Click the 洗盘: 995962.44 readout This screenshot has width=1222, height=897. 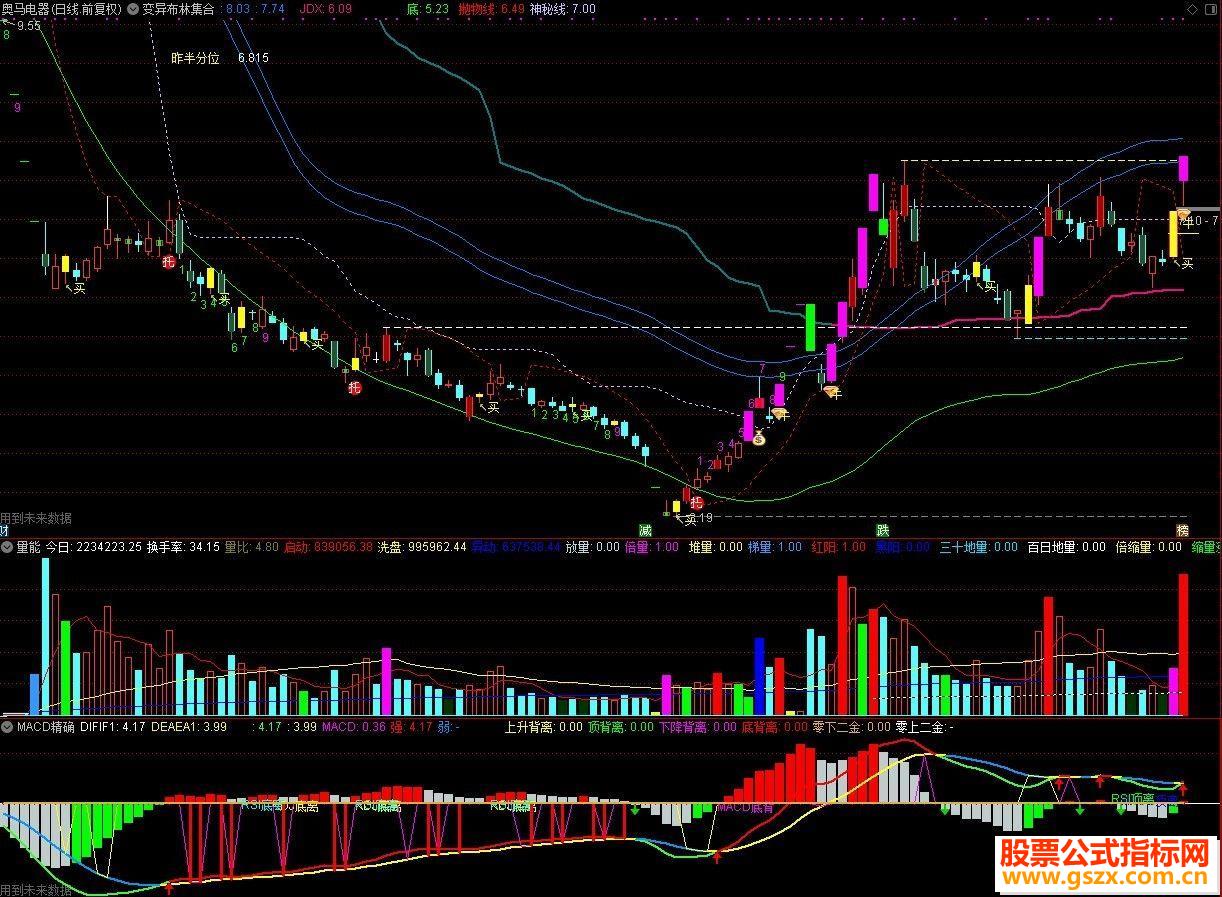pos(422,548)
